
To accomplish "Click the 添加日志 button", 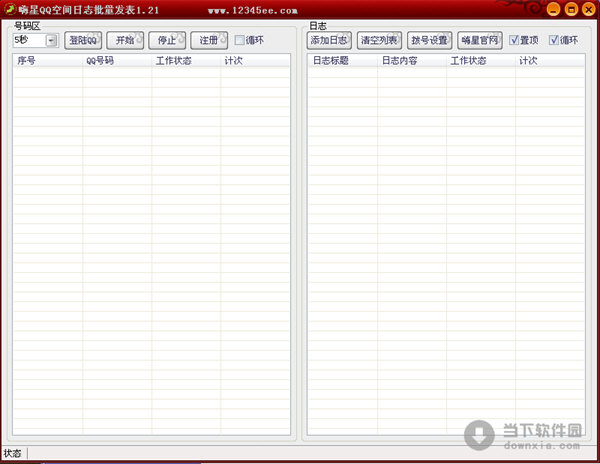I will click(329, 41).
